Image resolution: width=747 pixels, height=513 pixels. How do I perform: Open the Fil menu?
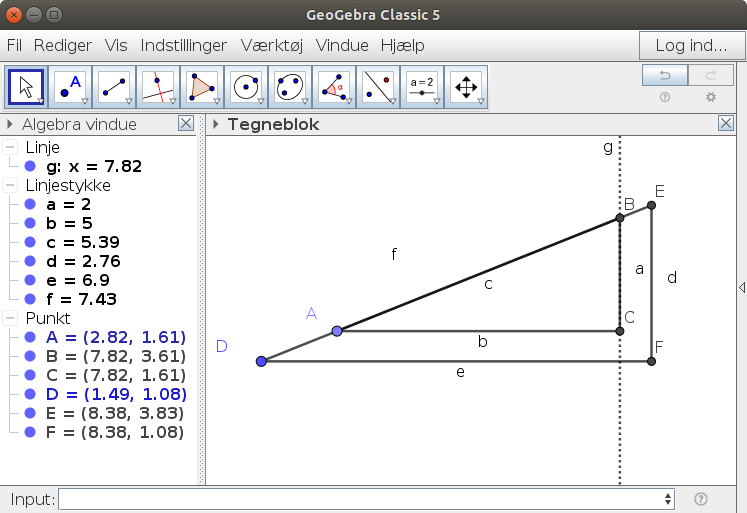click(14, 45)
